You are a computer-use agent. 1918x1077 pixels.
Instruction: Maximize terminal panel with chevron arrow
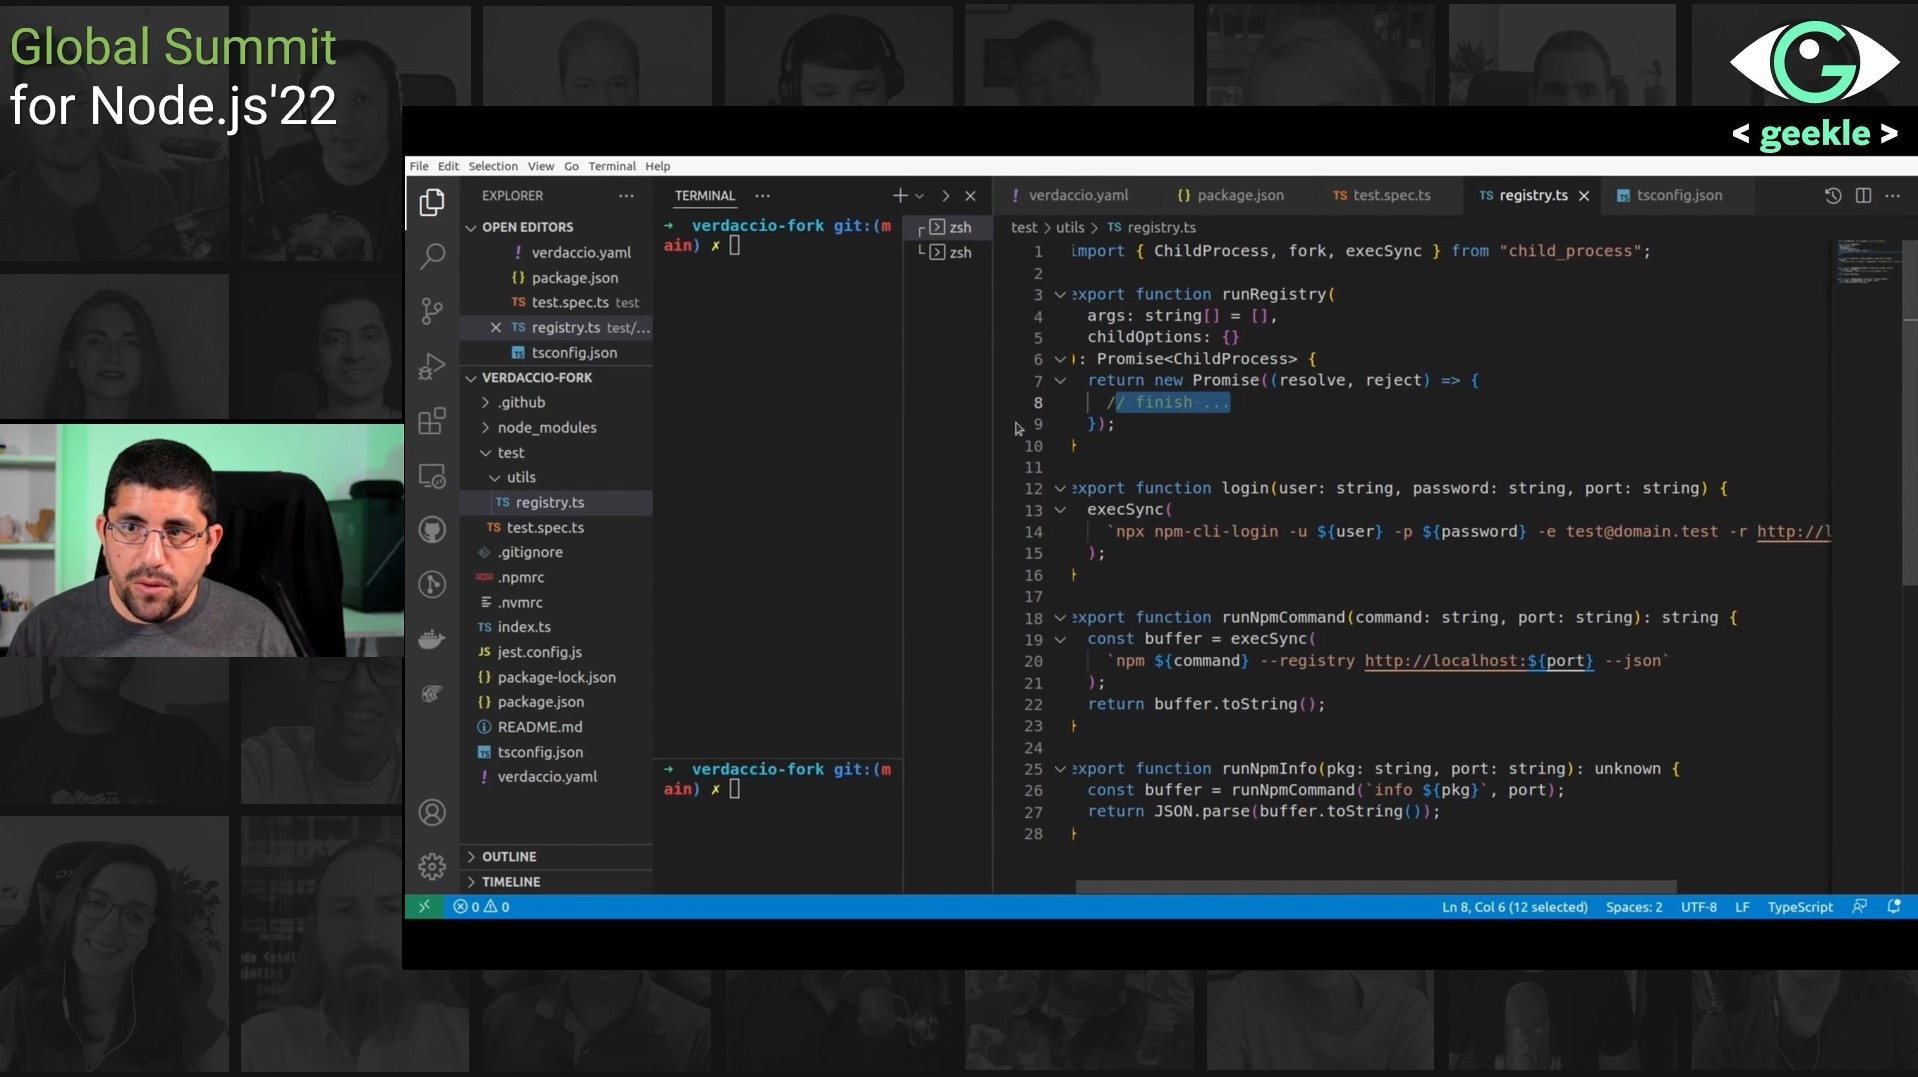coord(945,196)
